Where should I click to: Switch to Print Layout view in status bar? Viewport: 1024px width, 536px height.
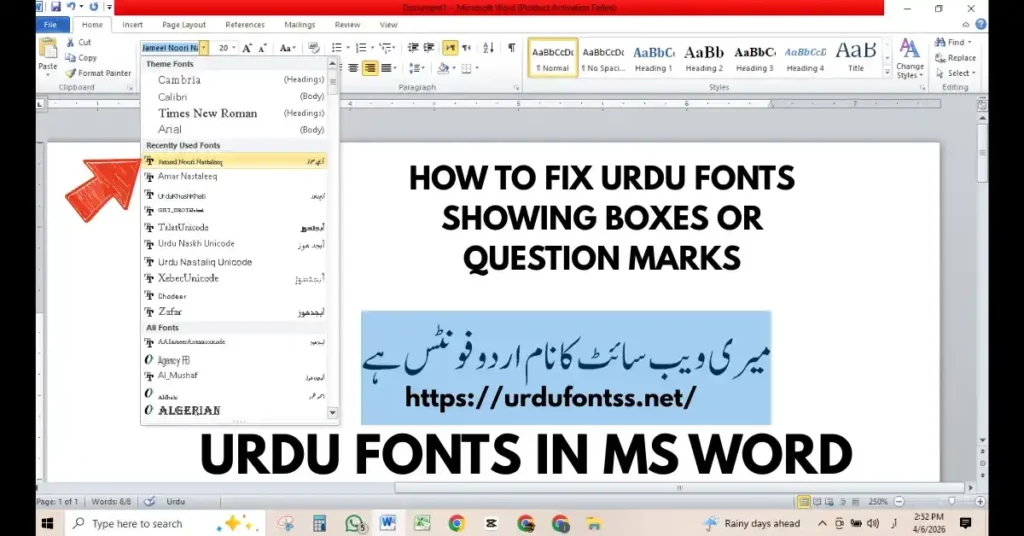803,501
